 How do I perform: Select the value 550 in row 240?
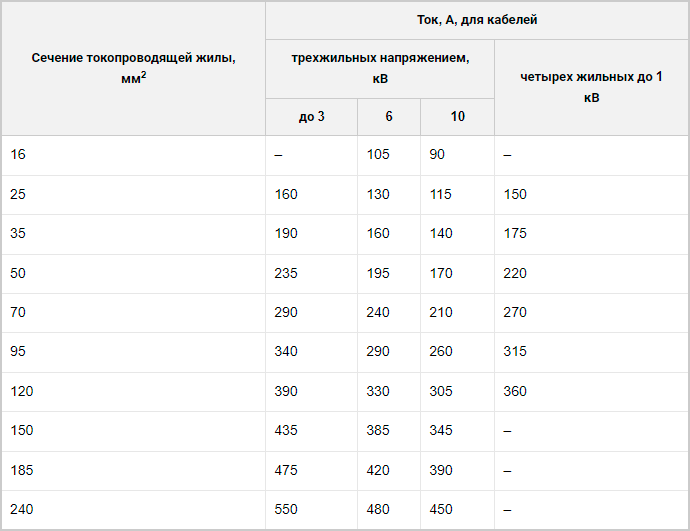point(286,509)
